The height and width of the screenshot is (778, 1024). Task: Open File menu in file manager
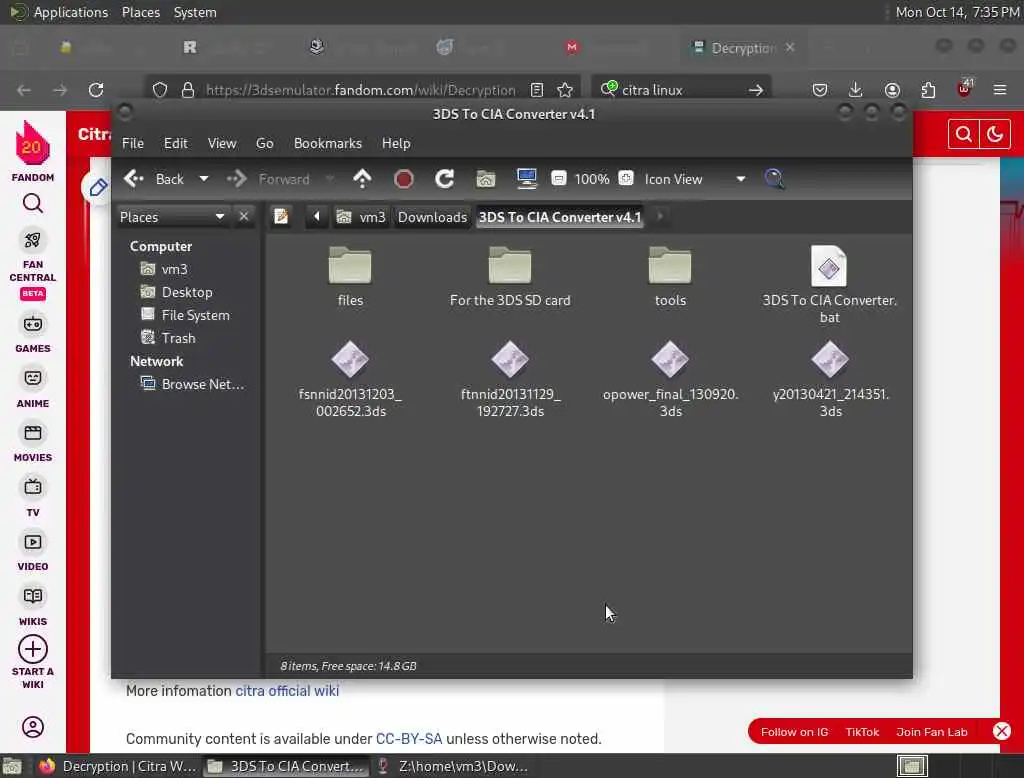(x=133, y=143)
